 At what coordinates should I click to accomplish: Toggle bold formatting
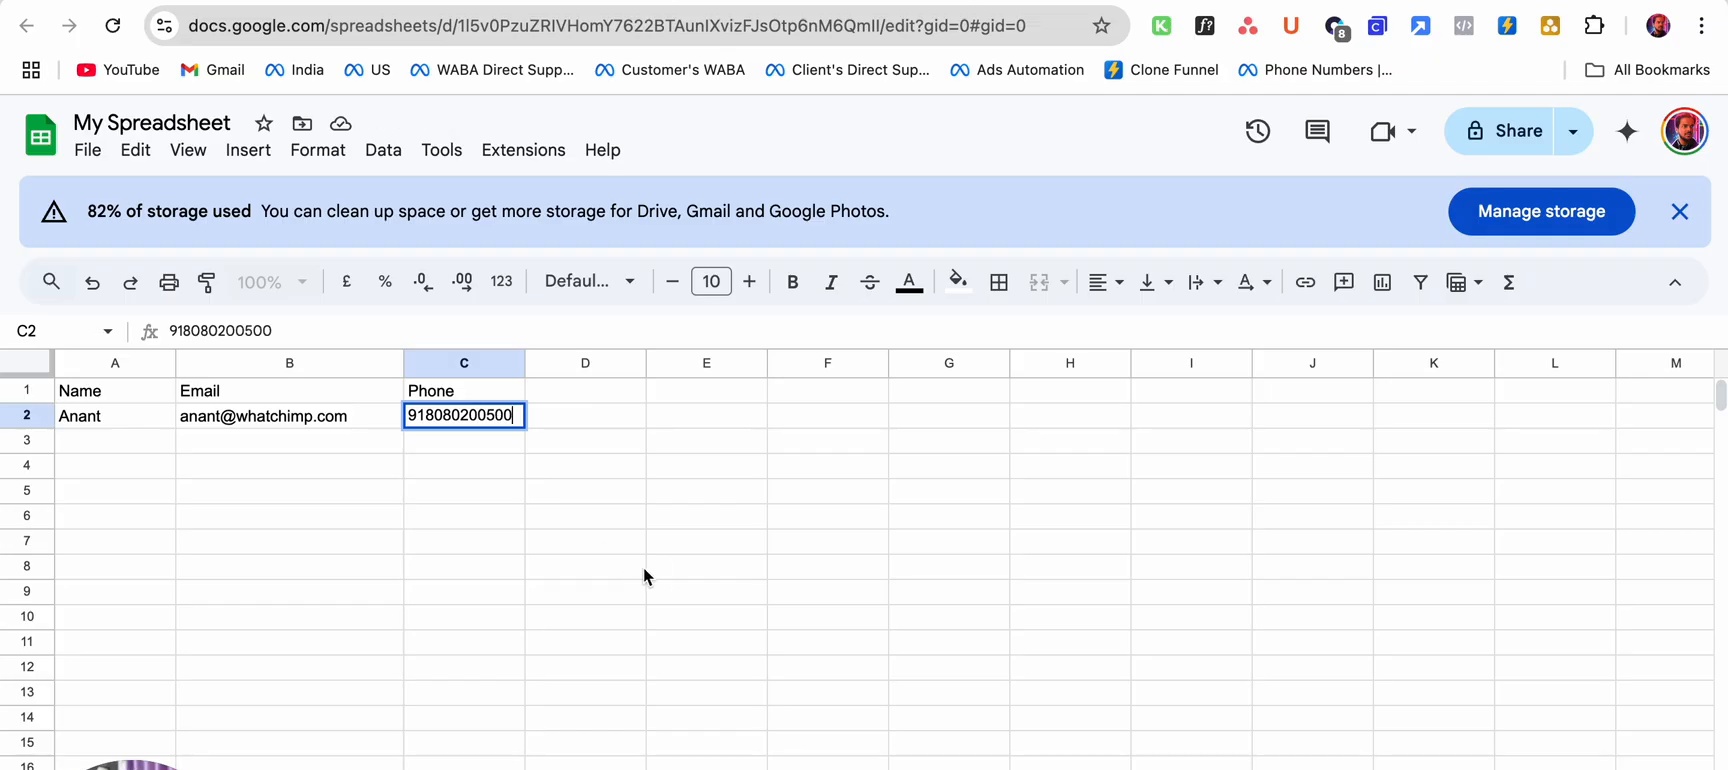click(x=792, y=282)
